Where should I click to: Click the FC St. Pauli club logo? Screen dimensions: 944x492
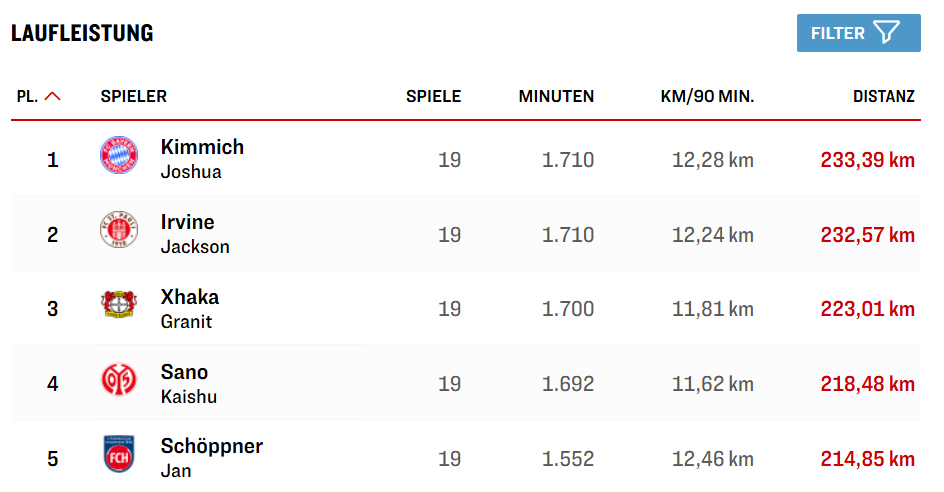(118, 233)
